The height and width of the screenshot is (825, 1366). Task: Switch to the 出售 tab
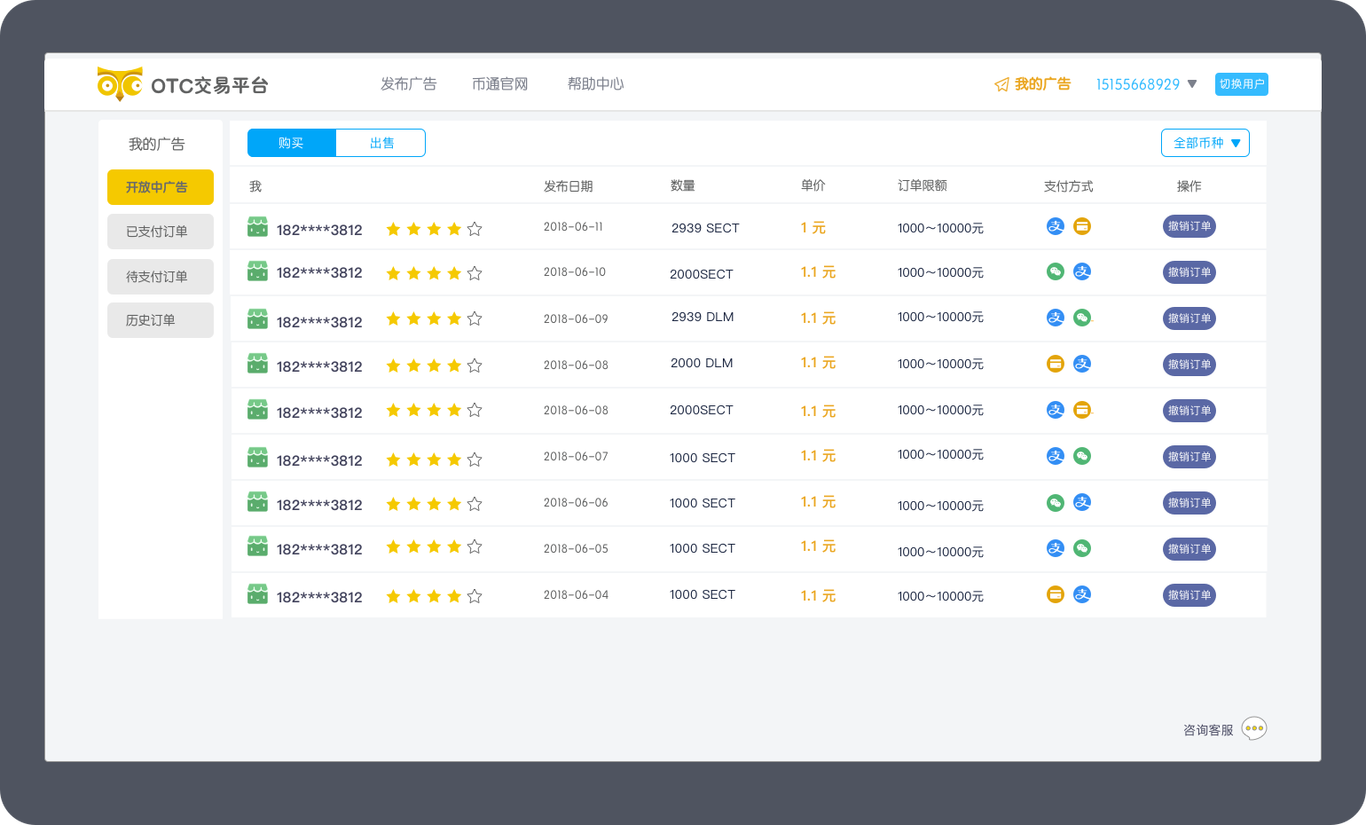click(381, 143)
